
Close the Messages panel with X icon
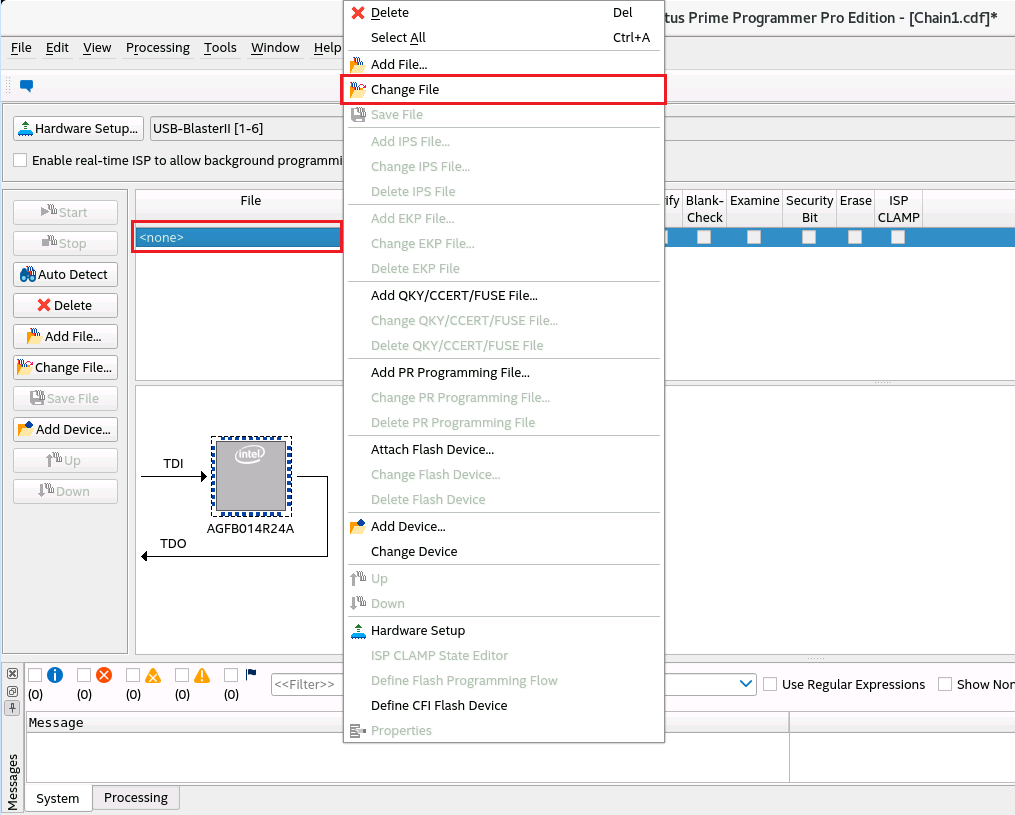pyautogui.click(x=12, y=674)
